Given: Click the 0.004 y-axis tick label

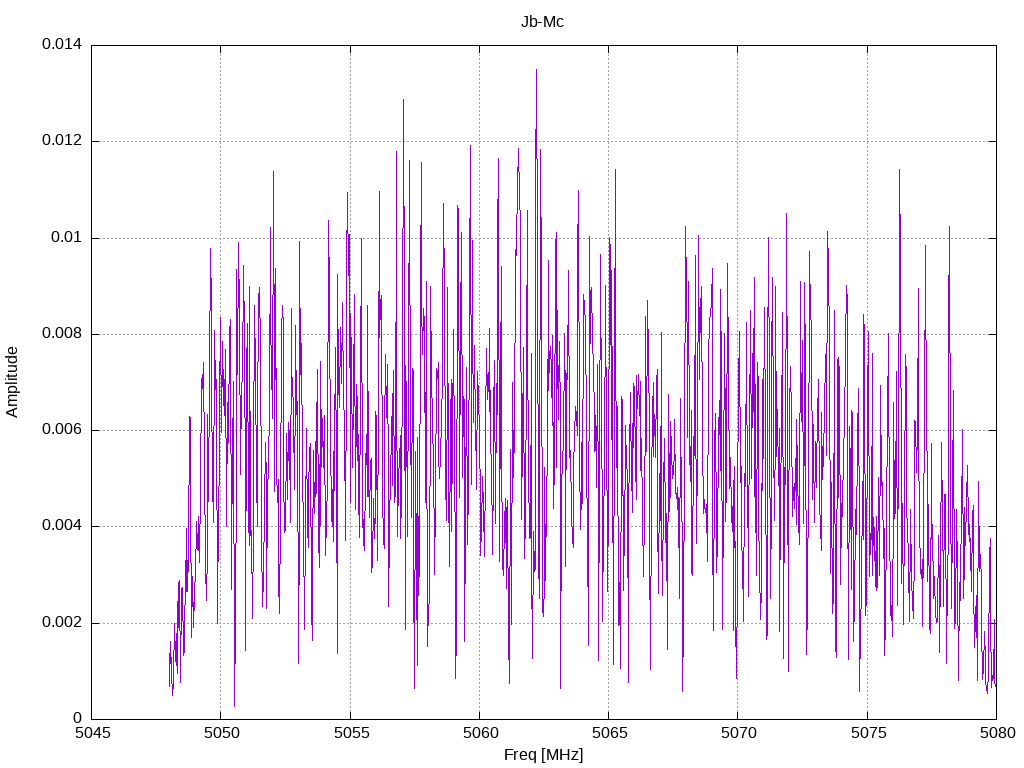Looking at the screenshot, I should [62, 526].
